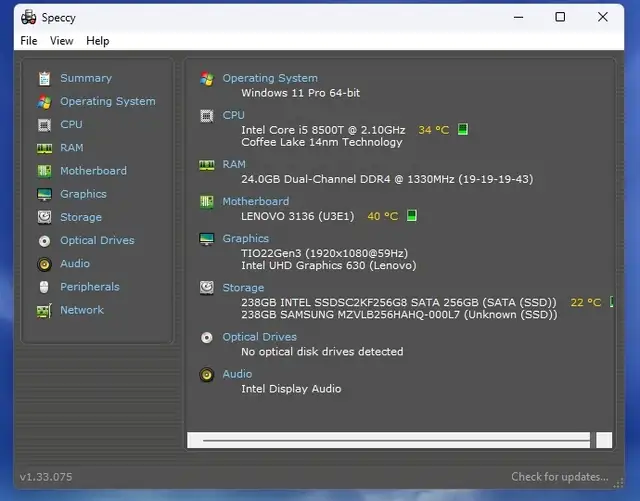The image size is (640, 501).
Task: Go to the CPU section in sidebar
Action: coord(71,124)
